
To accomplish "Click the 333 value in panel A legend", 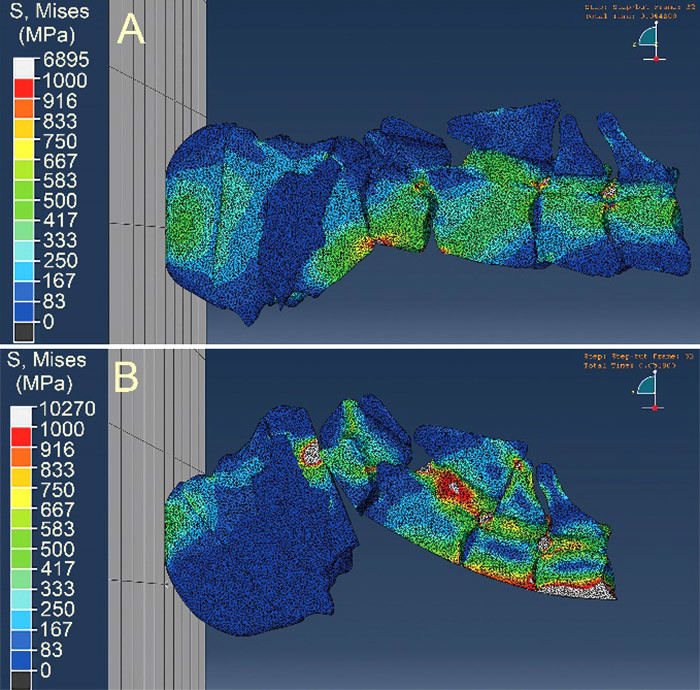I will tap(60, 241).
